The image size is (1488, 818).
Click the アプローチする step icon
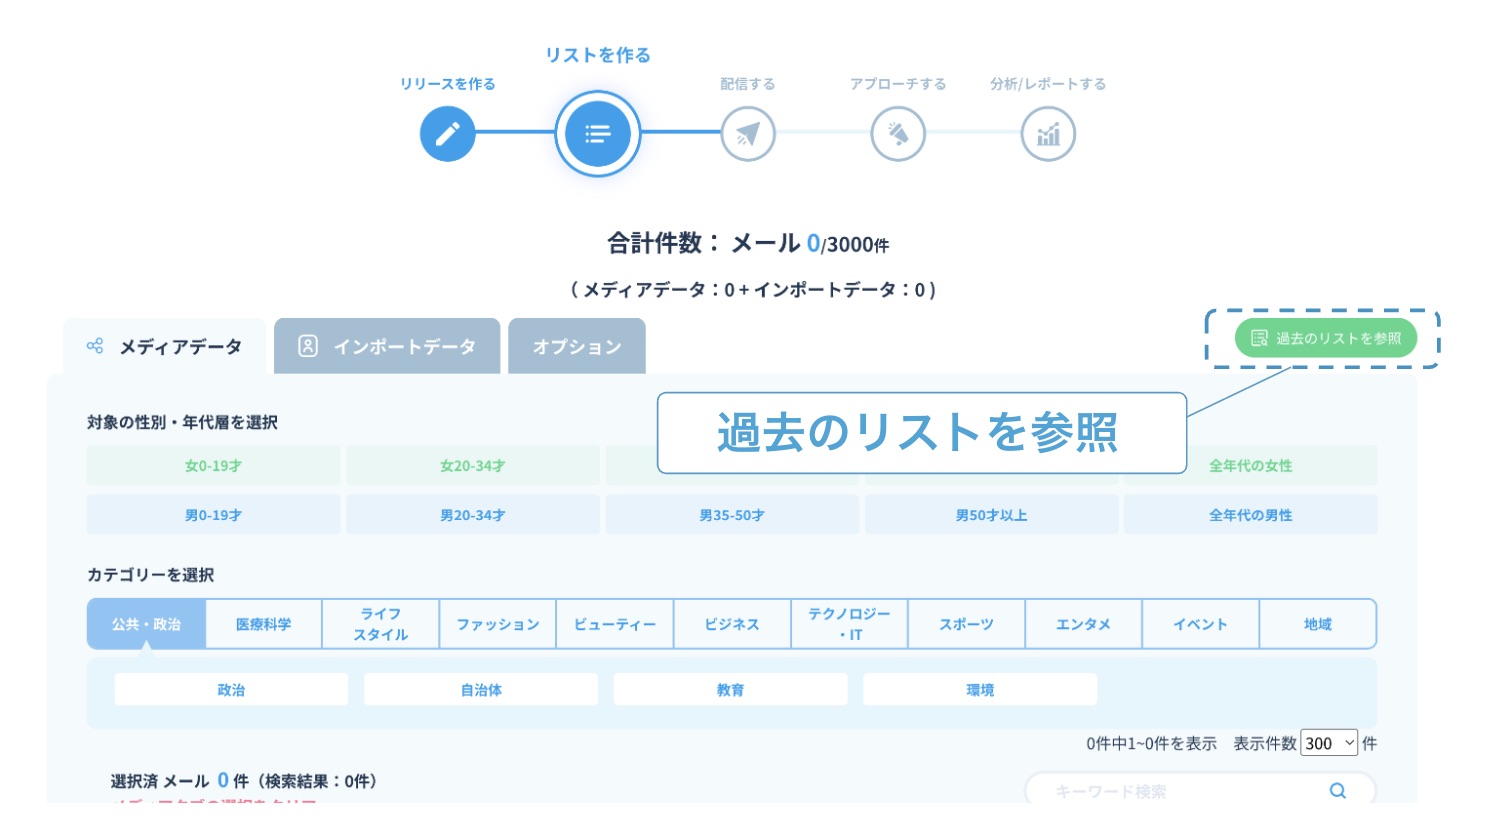point(897,134)
